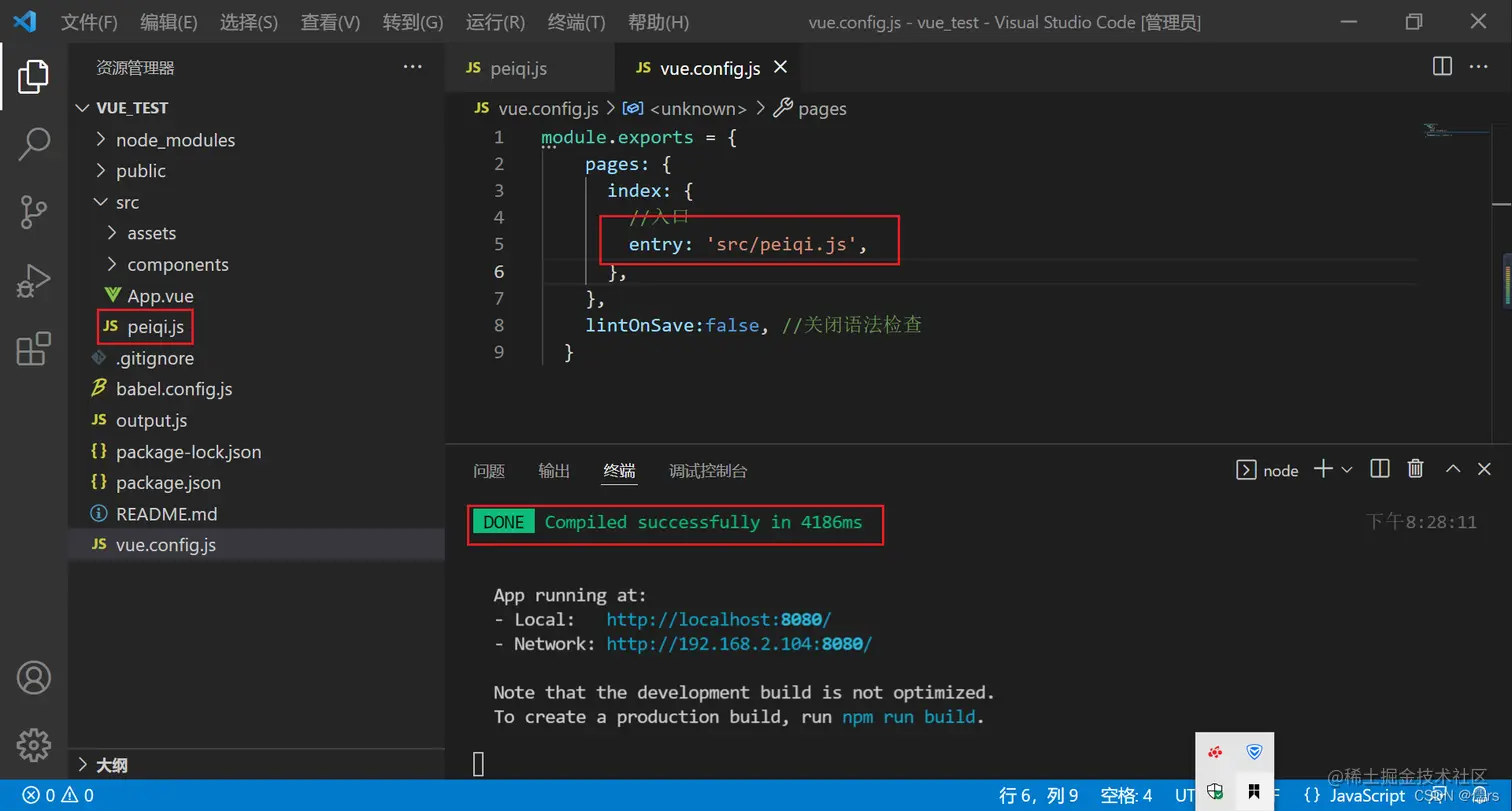Click the VS Code logo in the title bar

coord(24,21)
